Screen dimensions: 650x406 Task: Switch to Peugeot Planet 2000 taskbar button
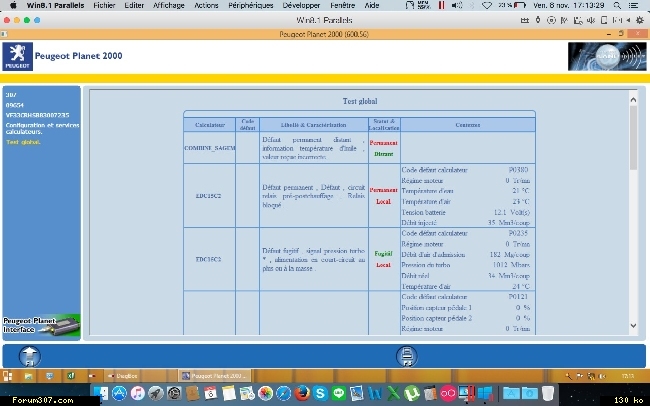tap(213, 375)
